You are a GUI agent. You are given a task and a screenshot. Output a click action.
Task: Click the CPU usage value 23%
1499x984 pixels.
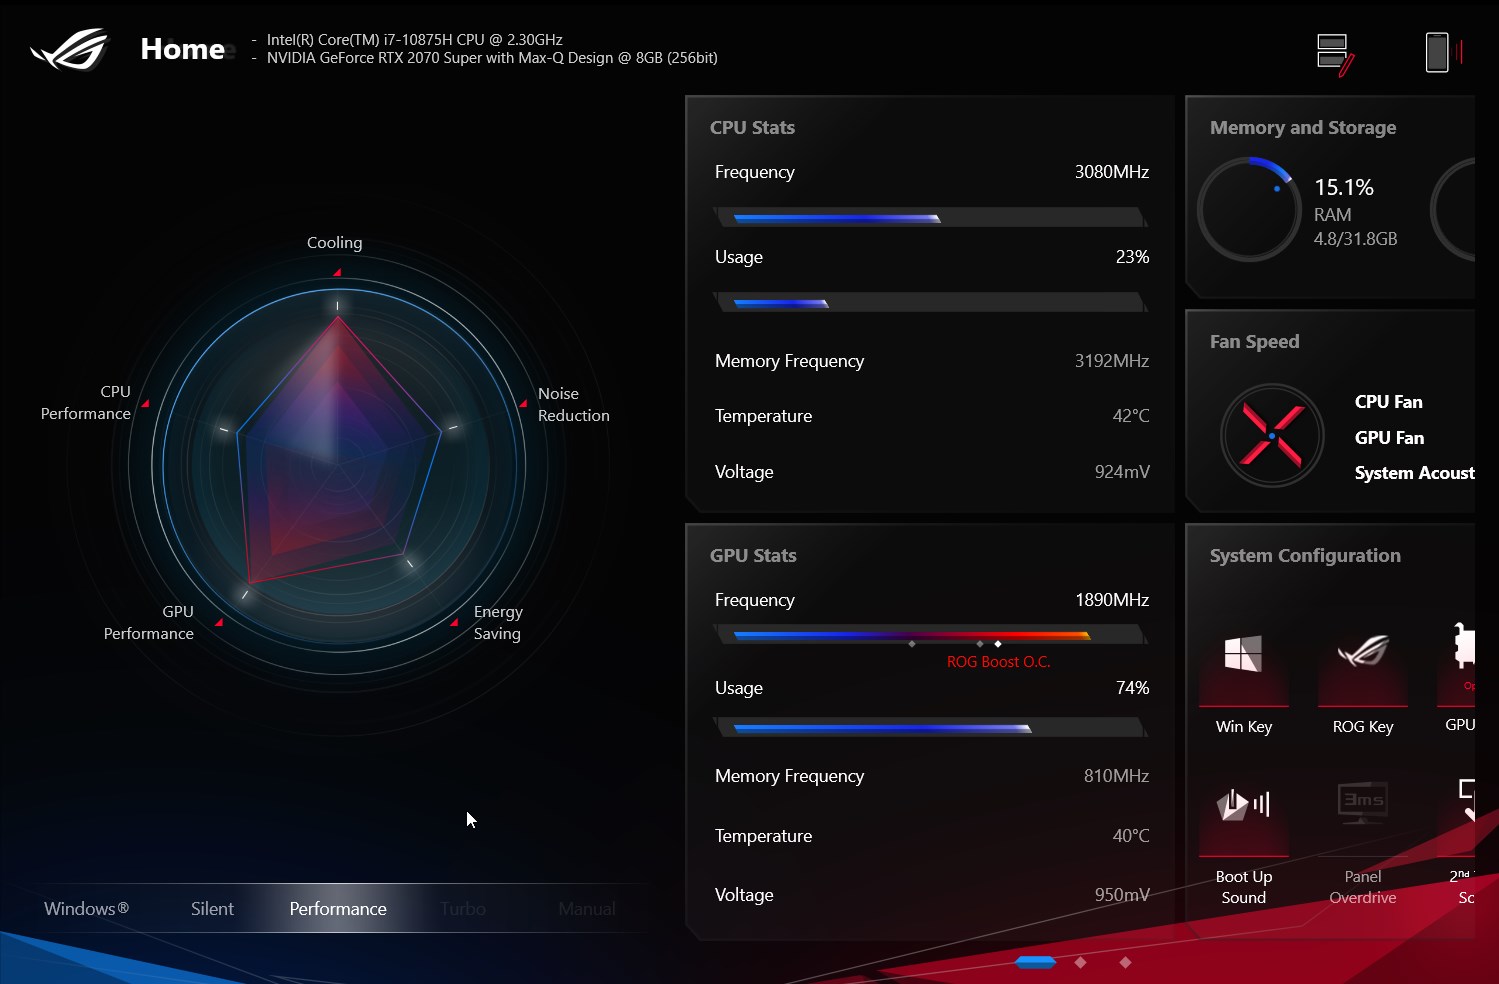point(1133,257)
